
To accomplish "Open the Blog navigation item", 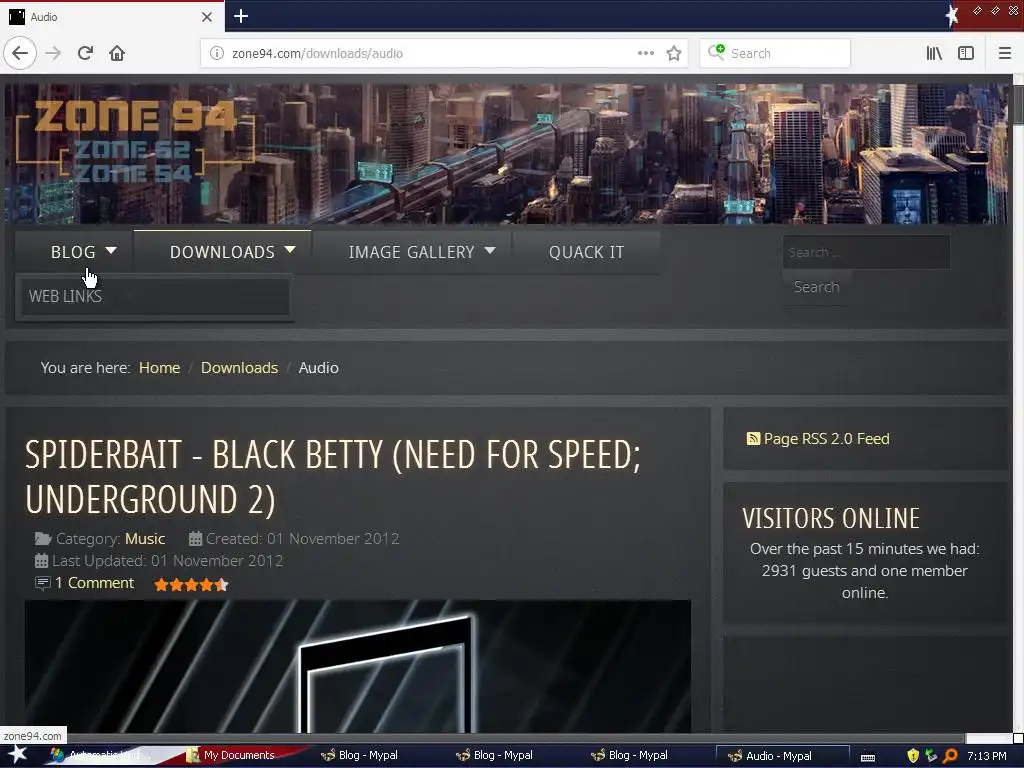I will 73,252.
